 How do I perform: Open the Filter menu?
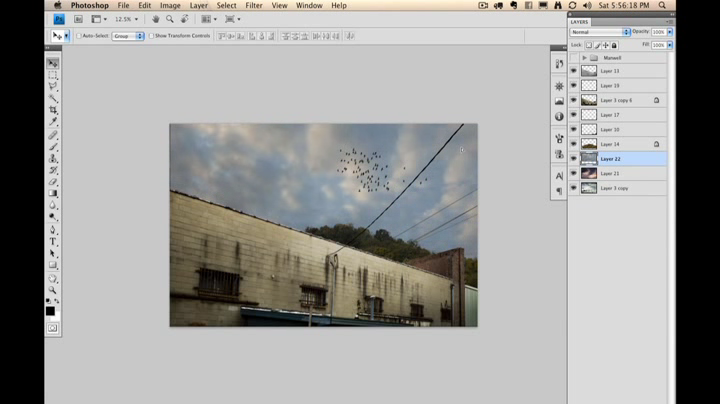pyautogui.click(x=253, y=6)
